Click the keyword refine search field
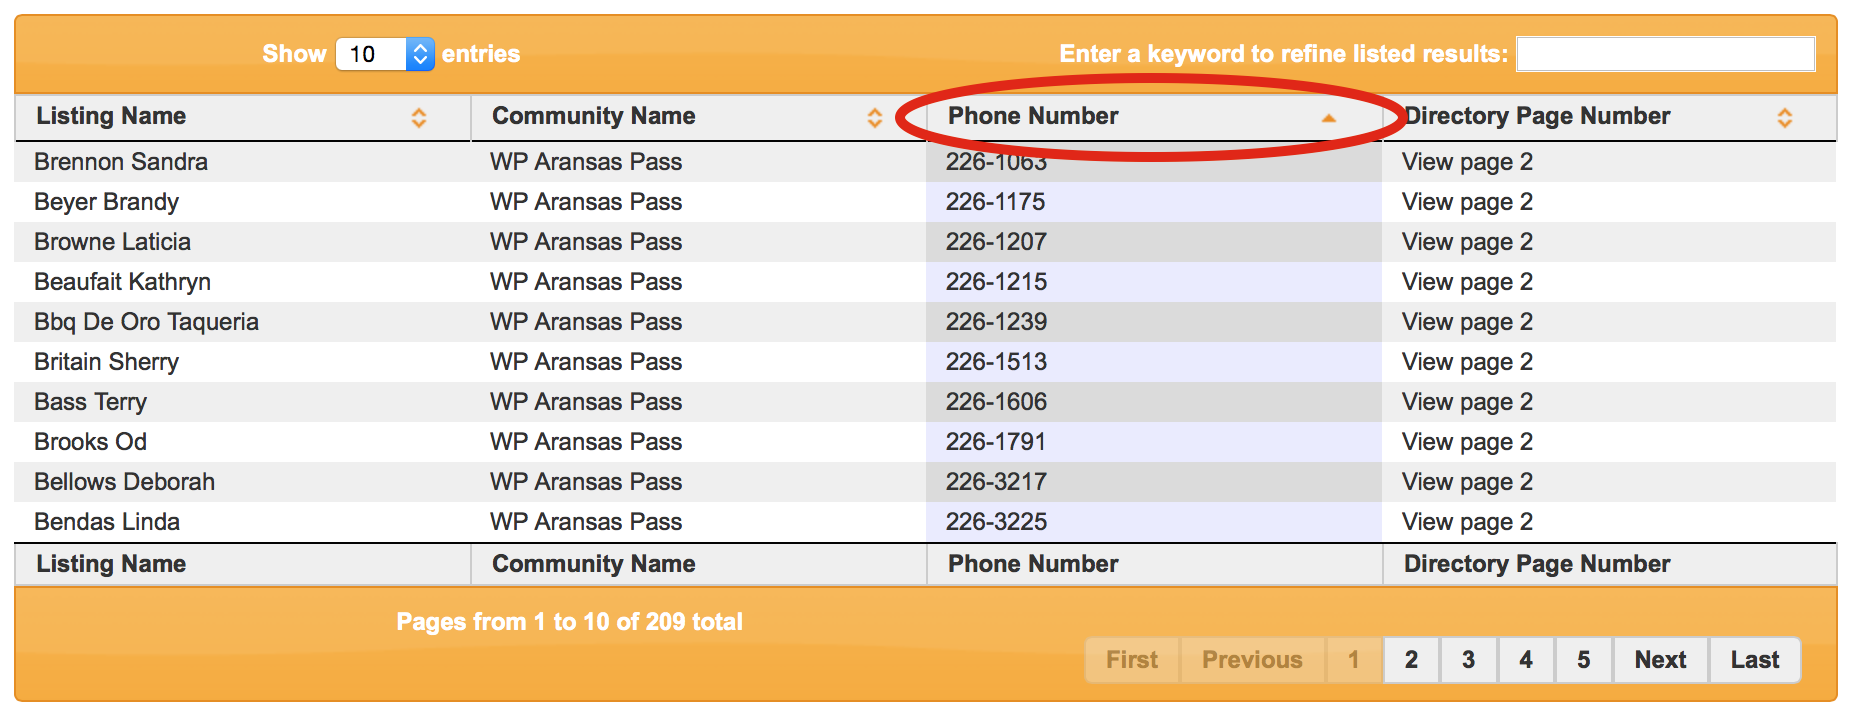Viewport: 1854px width, 724px height. click(x=1665, y=54)
